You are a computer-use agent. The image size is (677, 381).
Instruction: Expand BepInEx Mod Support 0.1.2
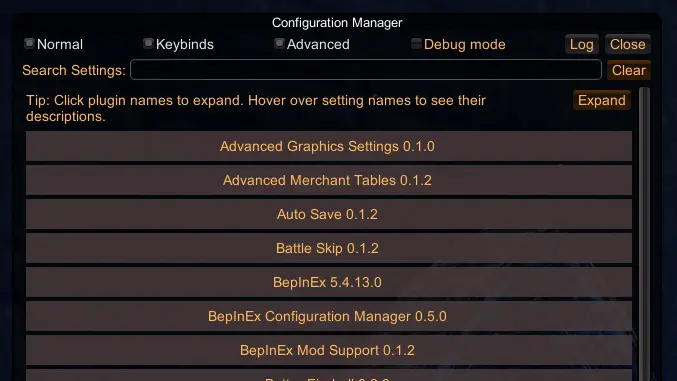pos(329,350)
